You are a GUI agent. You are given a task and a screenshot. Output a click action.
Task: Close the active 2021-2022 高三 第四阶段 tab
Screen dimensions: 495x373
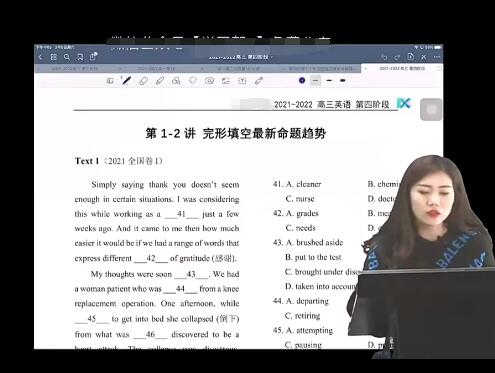pos(366,68)
